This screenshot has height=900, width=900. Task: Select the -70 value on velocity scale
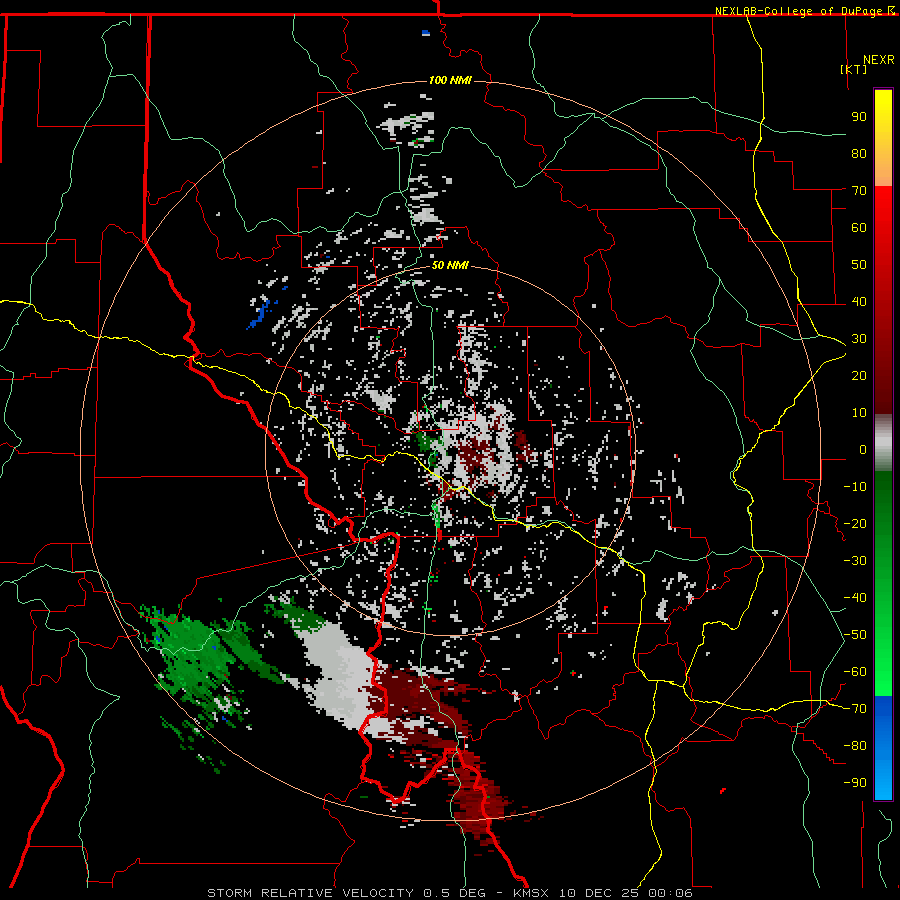point(855,709)
